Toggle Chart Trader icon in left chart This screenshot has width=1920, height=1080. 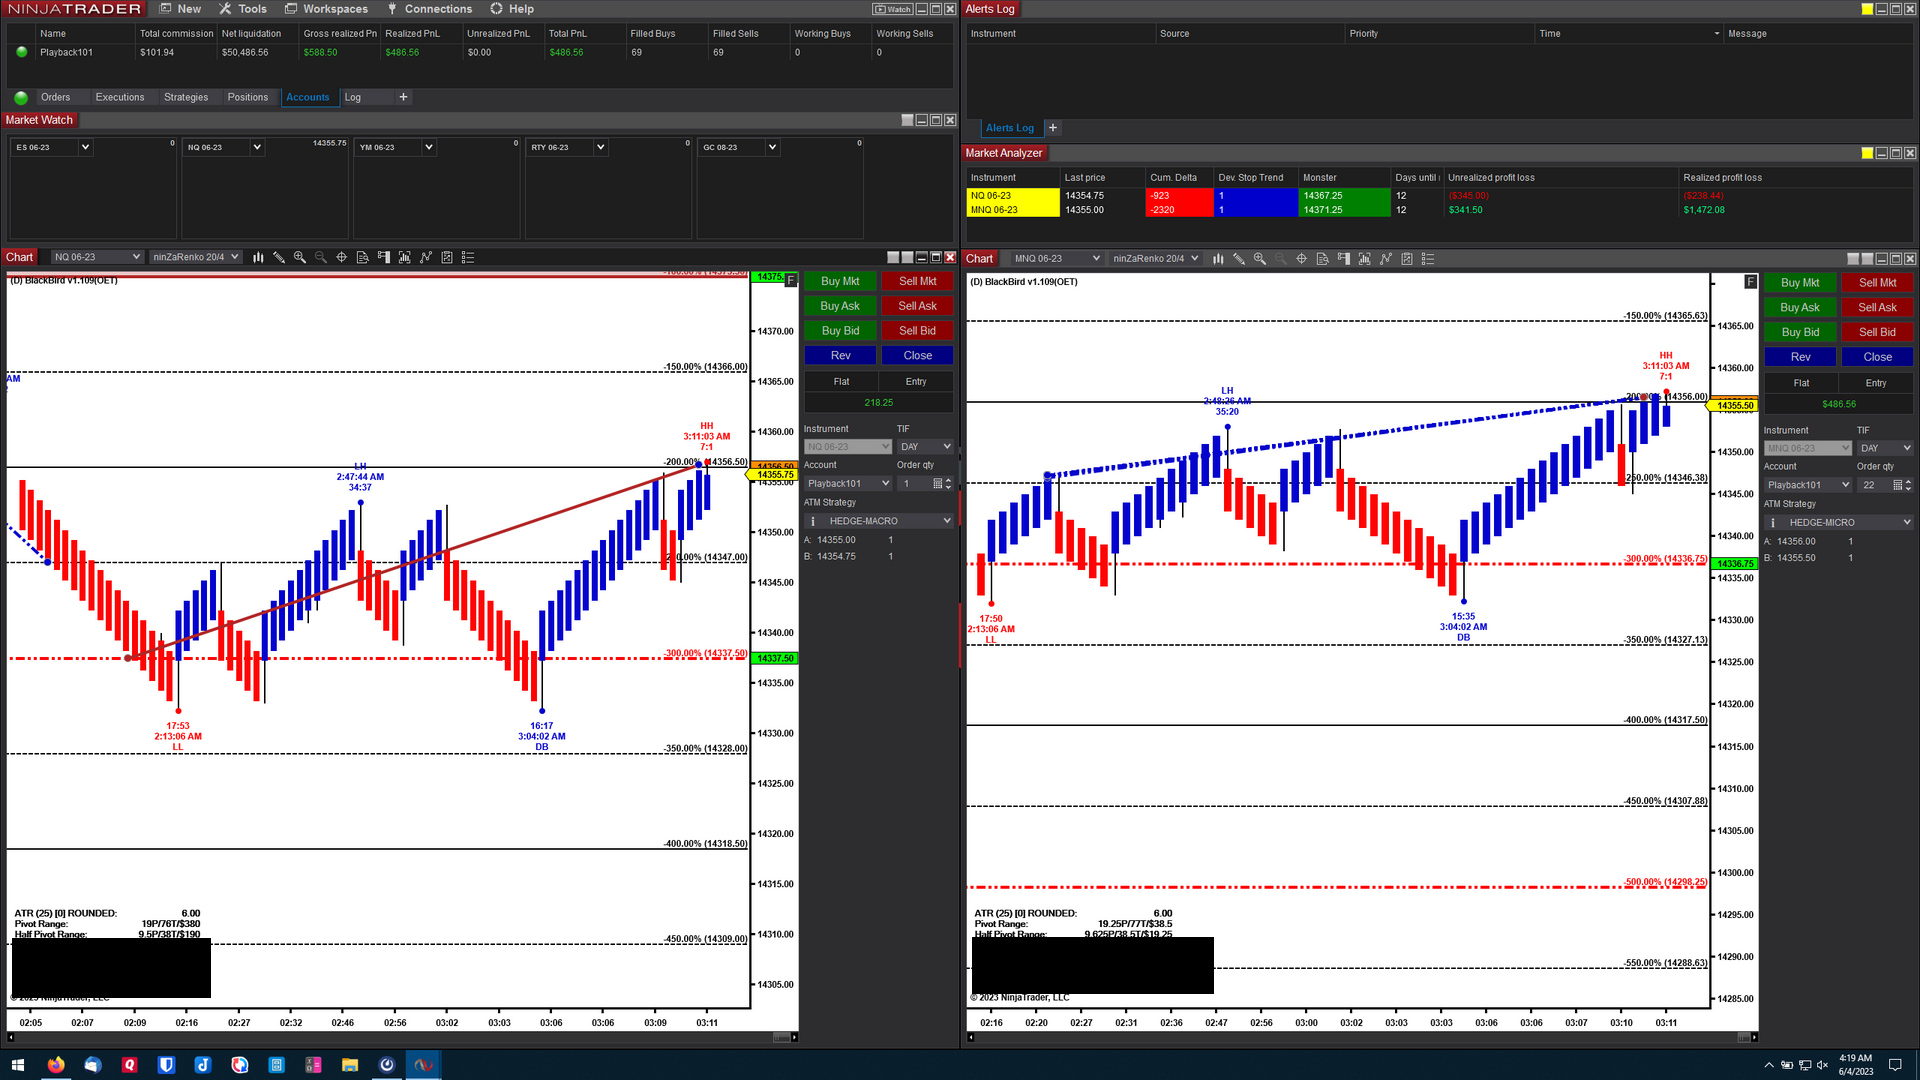click(x=384, y=257)
